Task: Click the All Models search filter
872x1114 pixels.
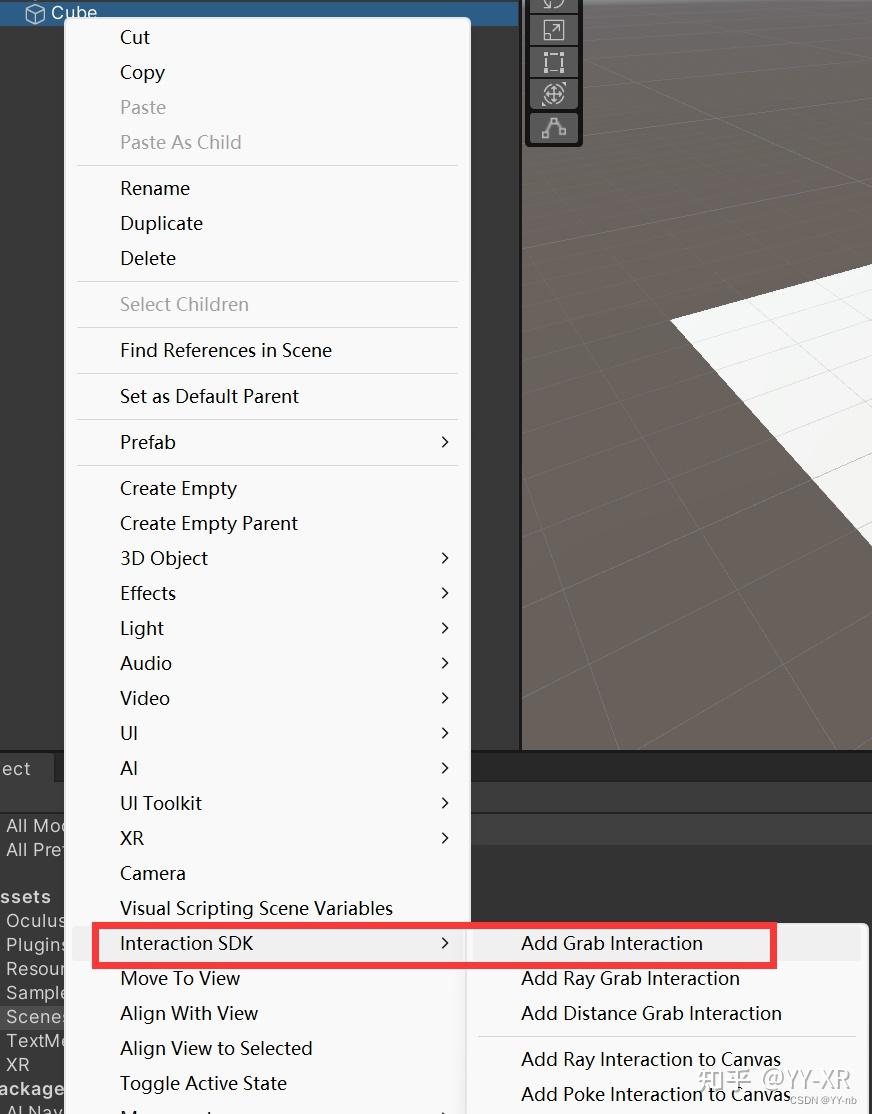Action: [30, 825]
